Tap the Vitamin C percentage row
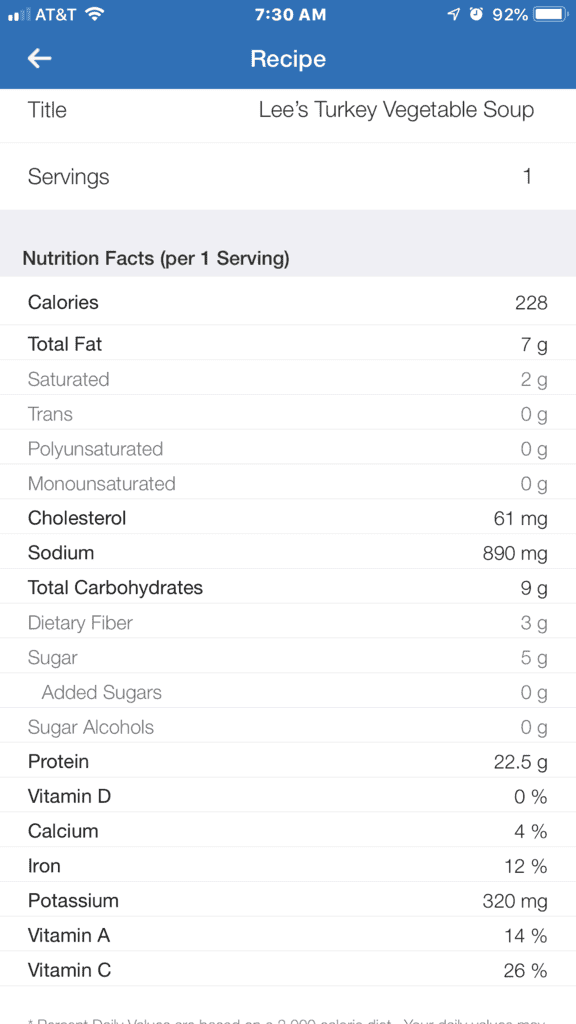 [x=288, y=970]
